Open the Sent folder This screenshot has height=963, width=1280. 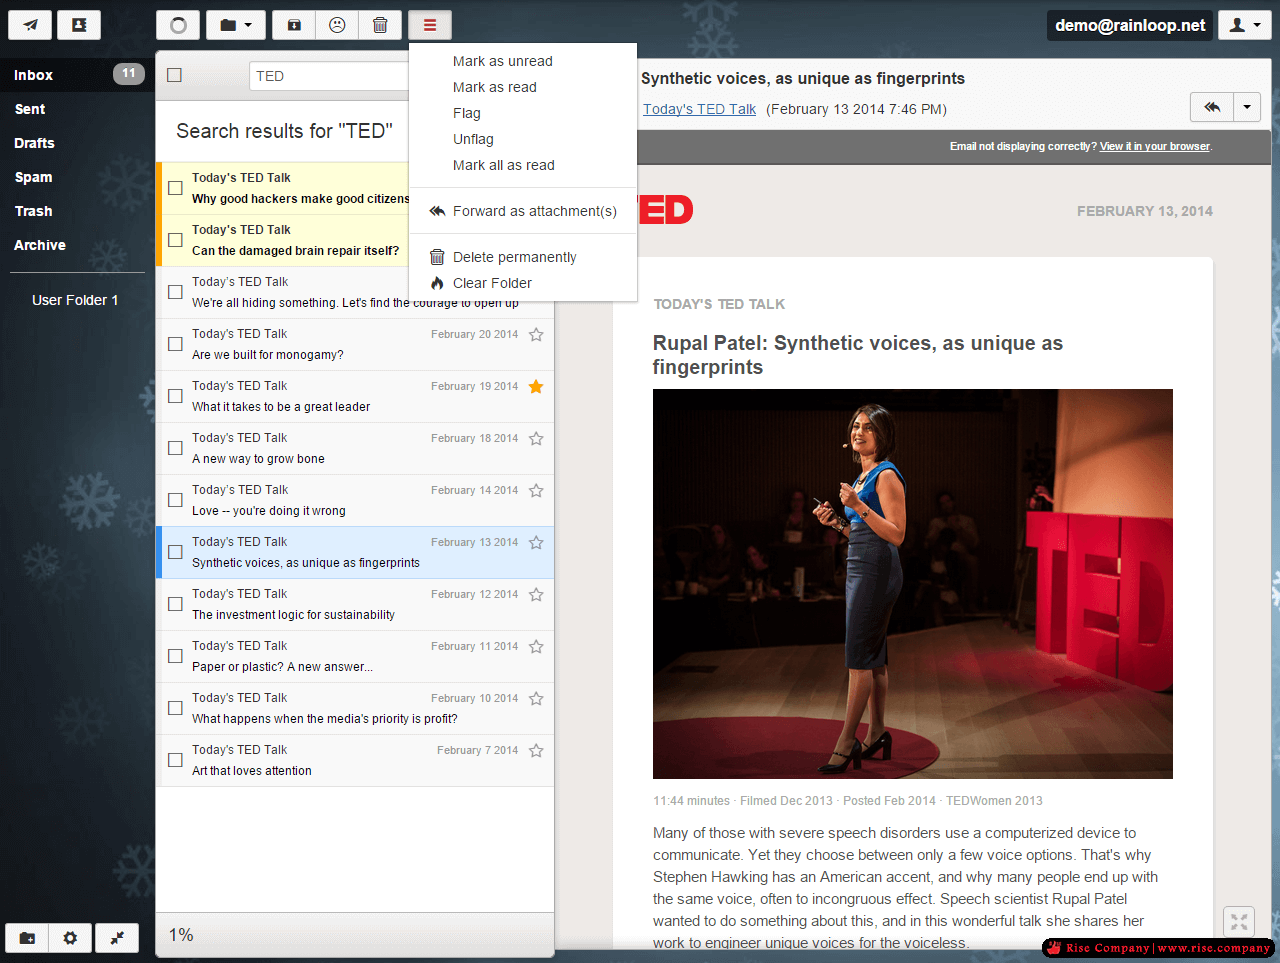(x=77, y=109)
